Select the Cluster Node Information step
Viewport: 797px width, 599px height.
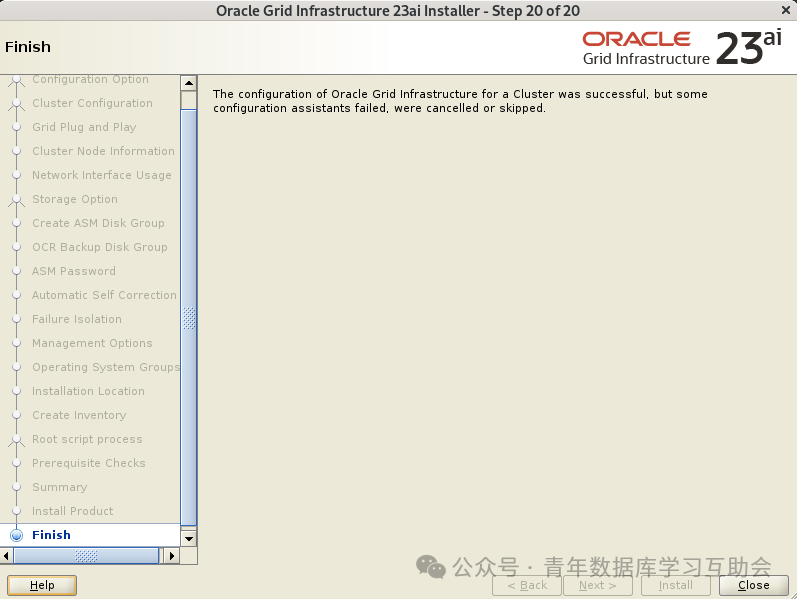[103, 151]
